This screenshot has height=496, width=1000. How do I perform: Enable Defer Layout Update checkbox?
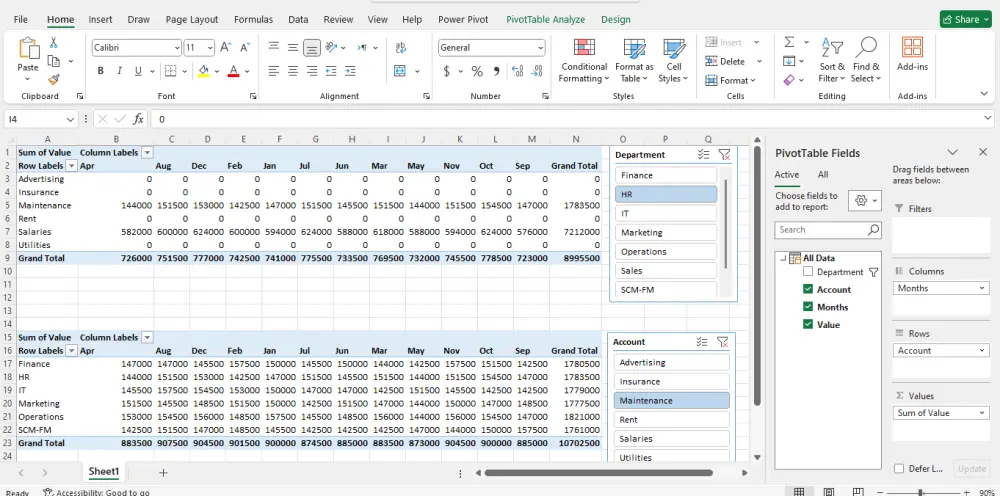coord(899,469)
